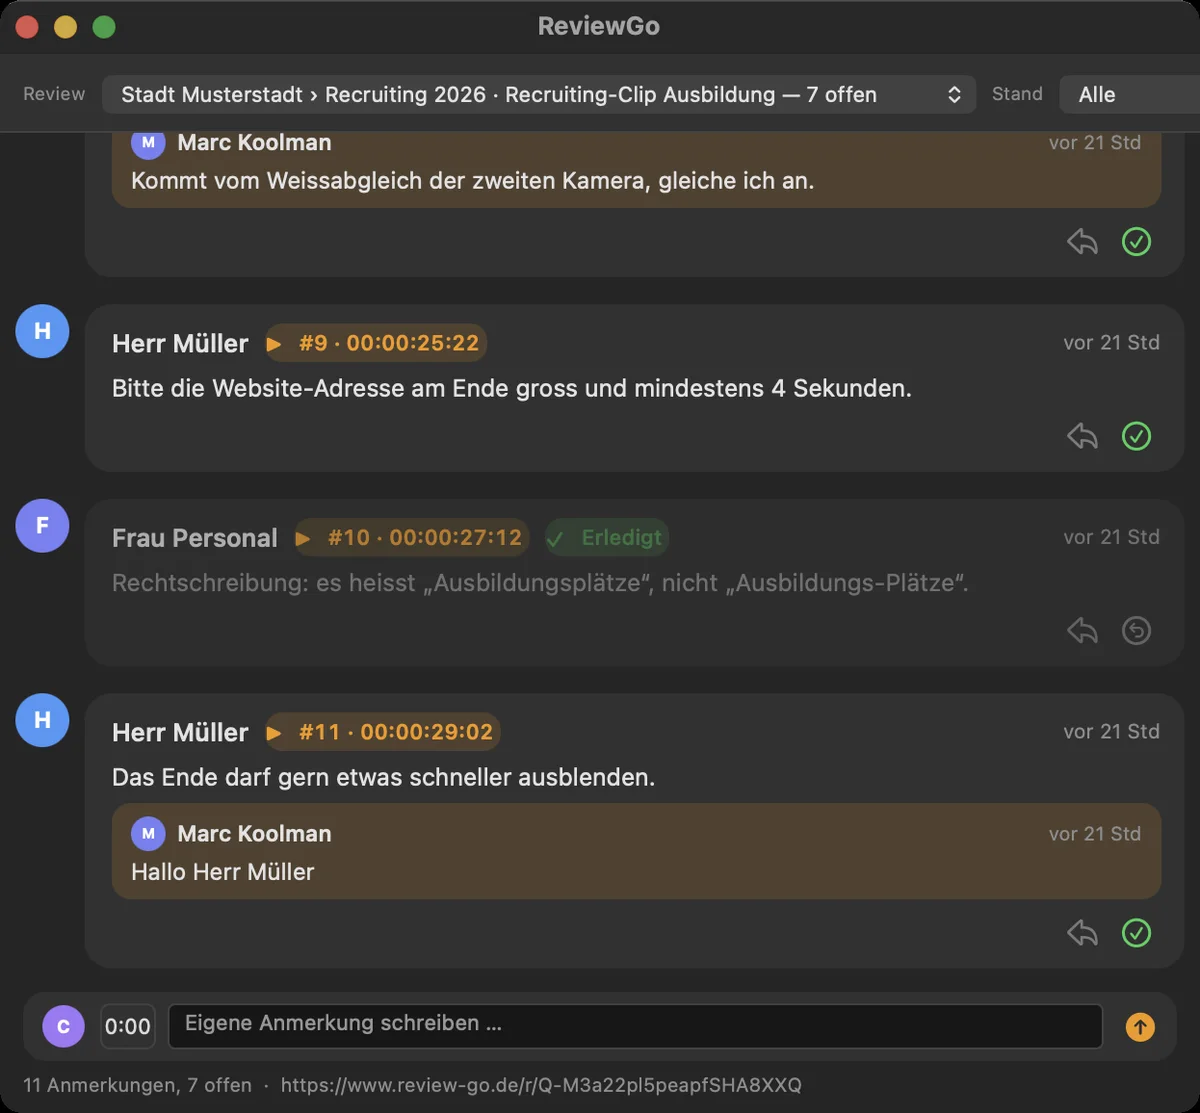Click Marc Koolman's avatar in Hallo Herr Müller reply
Image resolution: width=1200 pixels, height=1113 pixels.
[148, 833]
